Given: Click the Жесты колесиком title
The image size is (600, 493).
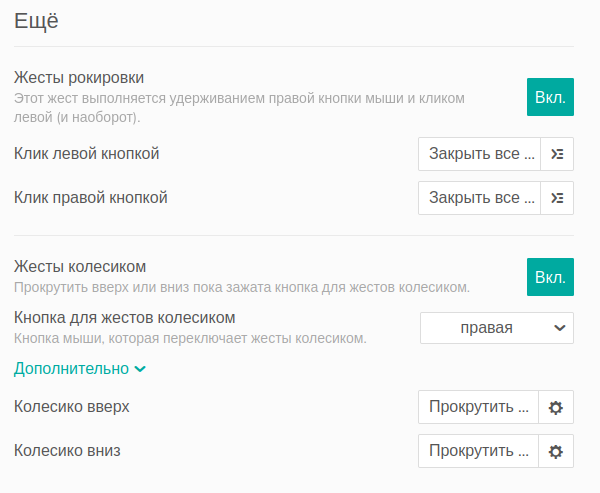Looking at the screenshot, I should (80, 266).
